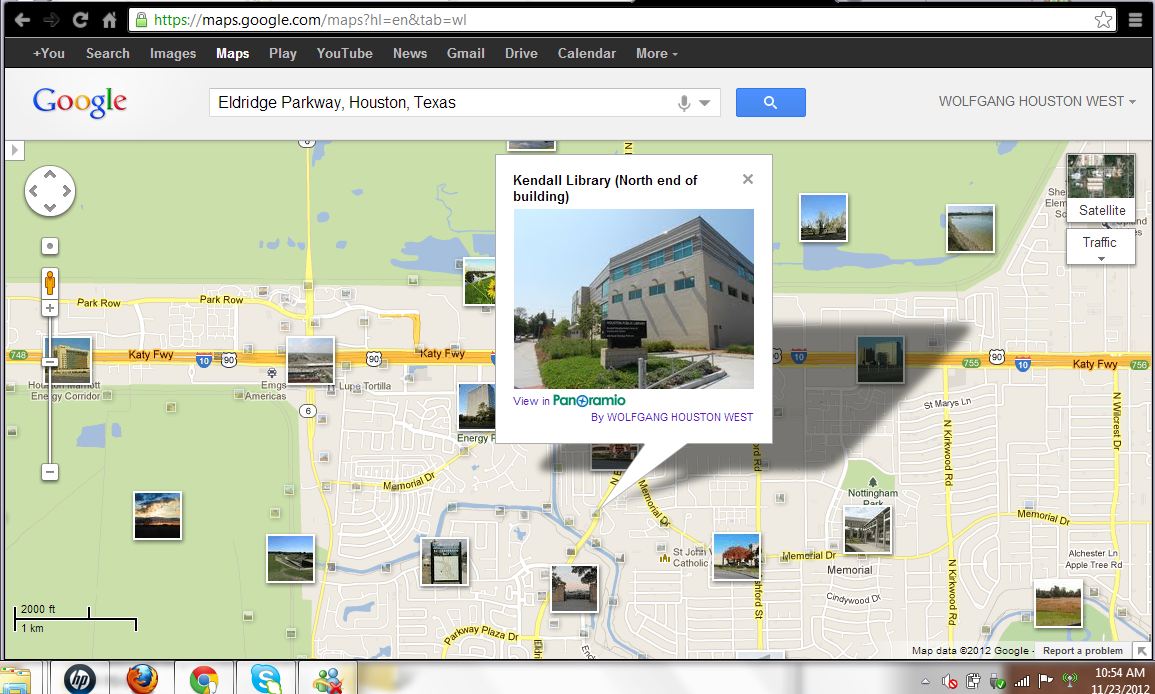Open the More menu in the navigation bar
Screen dimensions: 1155x694
(x=656, y=53)
